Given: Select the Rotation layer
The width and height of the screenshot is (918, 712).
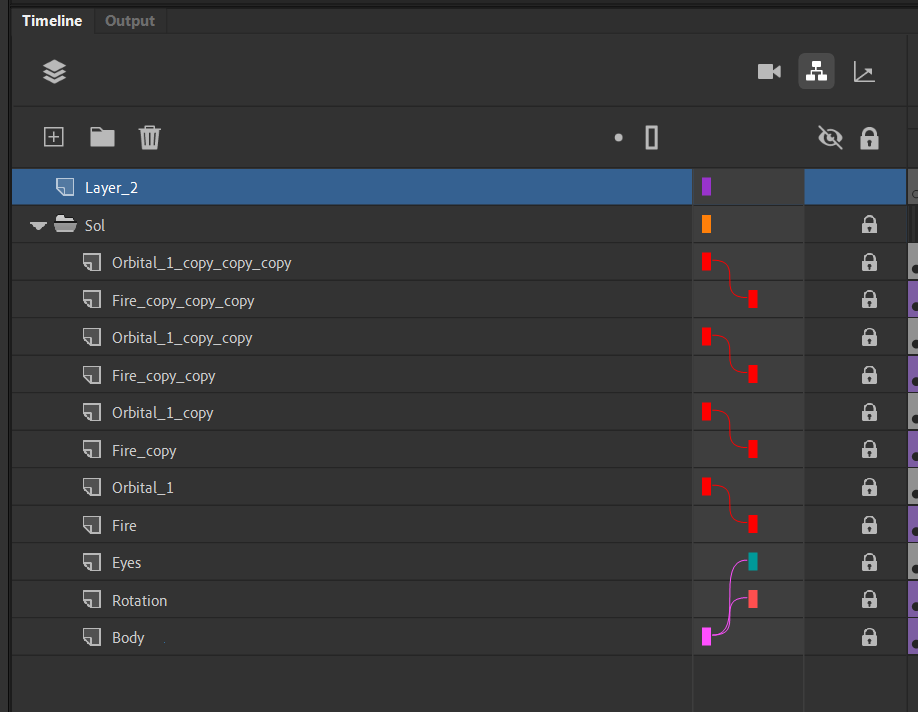Looking at the screenshot, I should pos(139,600).
